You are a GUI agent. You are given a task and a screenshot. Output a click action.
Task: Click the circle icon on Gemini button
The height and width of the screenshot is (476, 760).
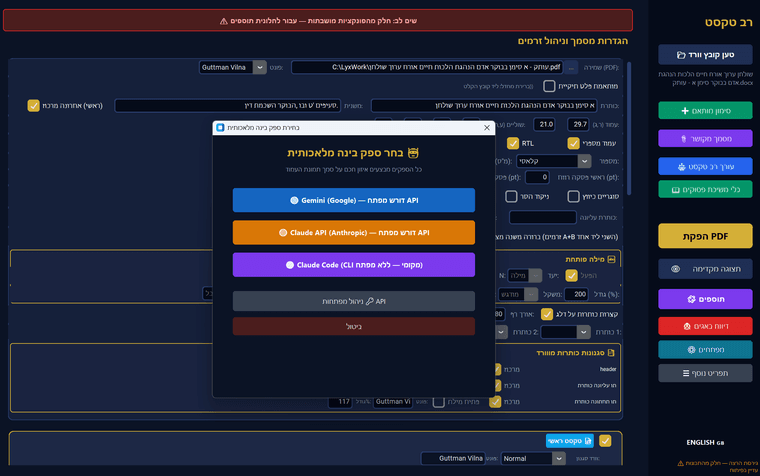pos(294,200)
